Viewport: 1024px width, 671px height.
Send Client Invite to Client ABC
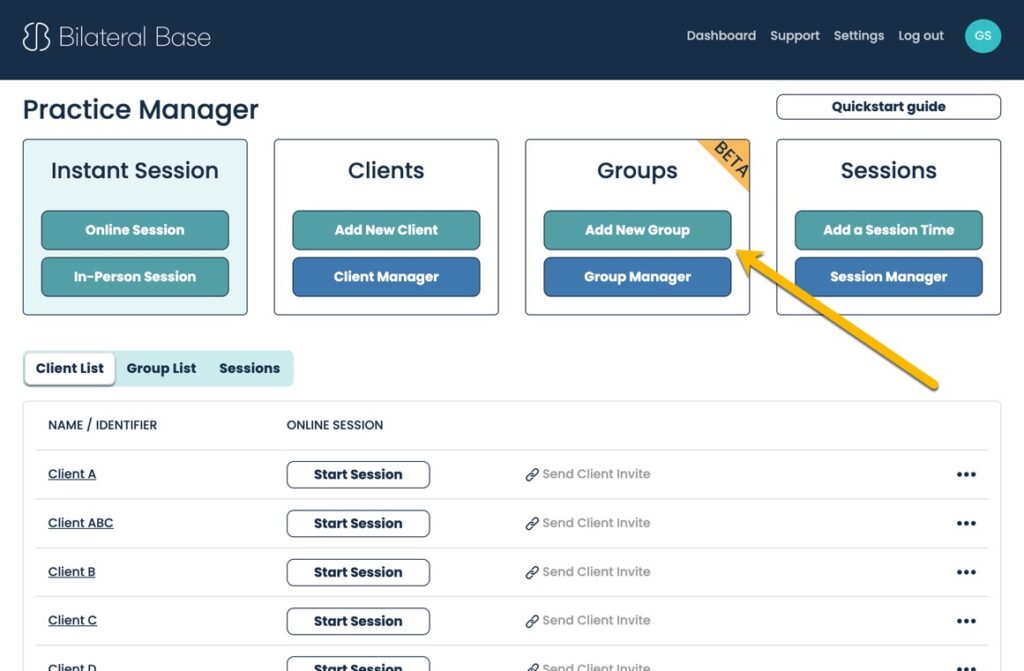[x=596, y=523]
